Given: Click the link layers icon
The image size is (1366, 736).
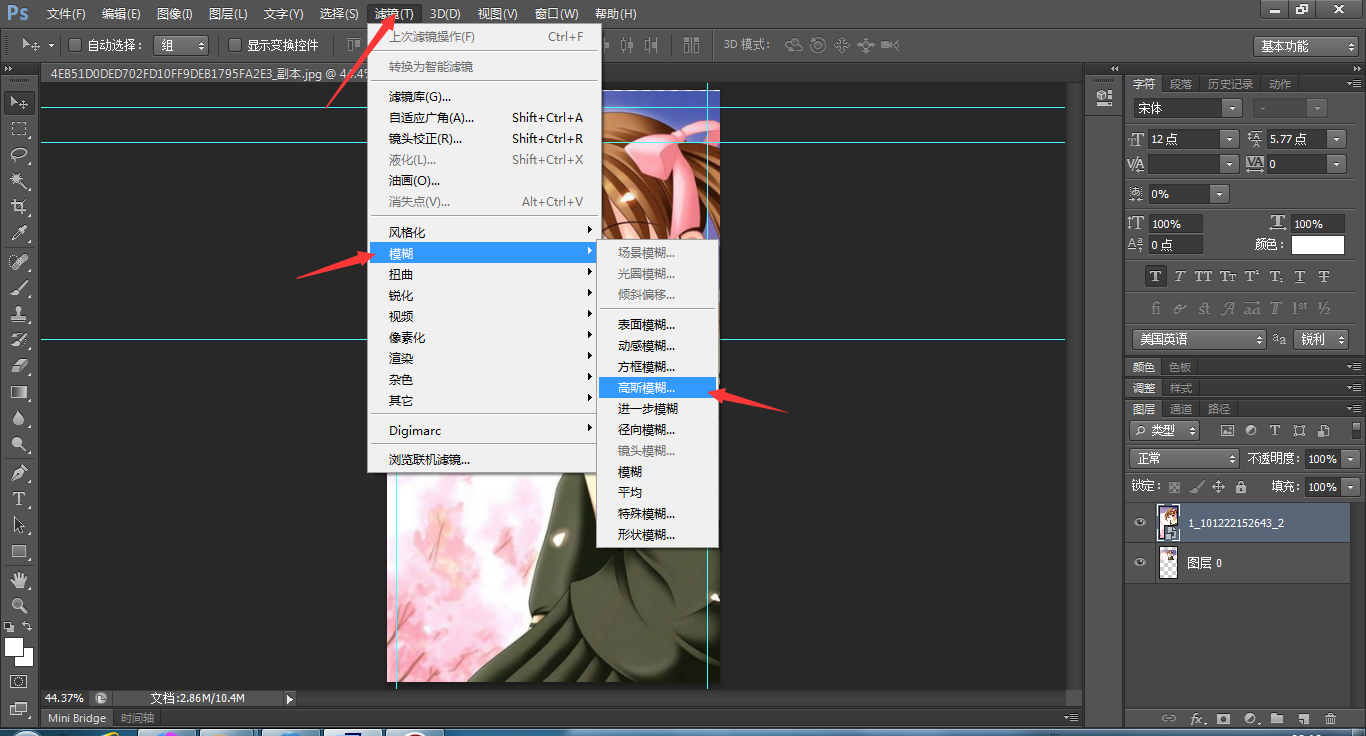Looking at the screenshot, I should (x=1169, y=718).
